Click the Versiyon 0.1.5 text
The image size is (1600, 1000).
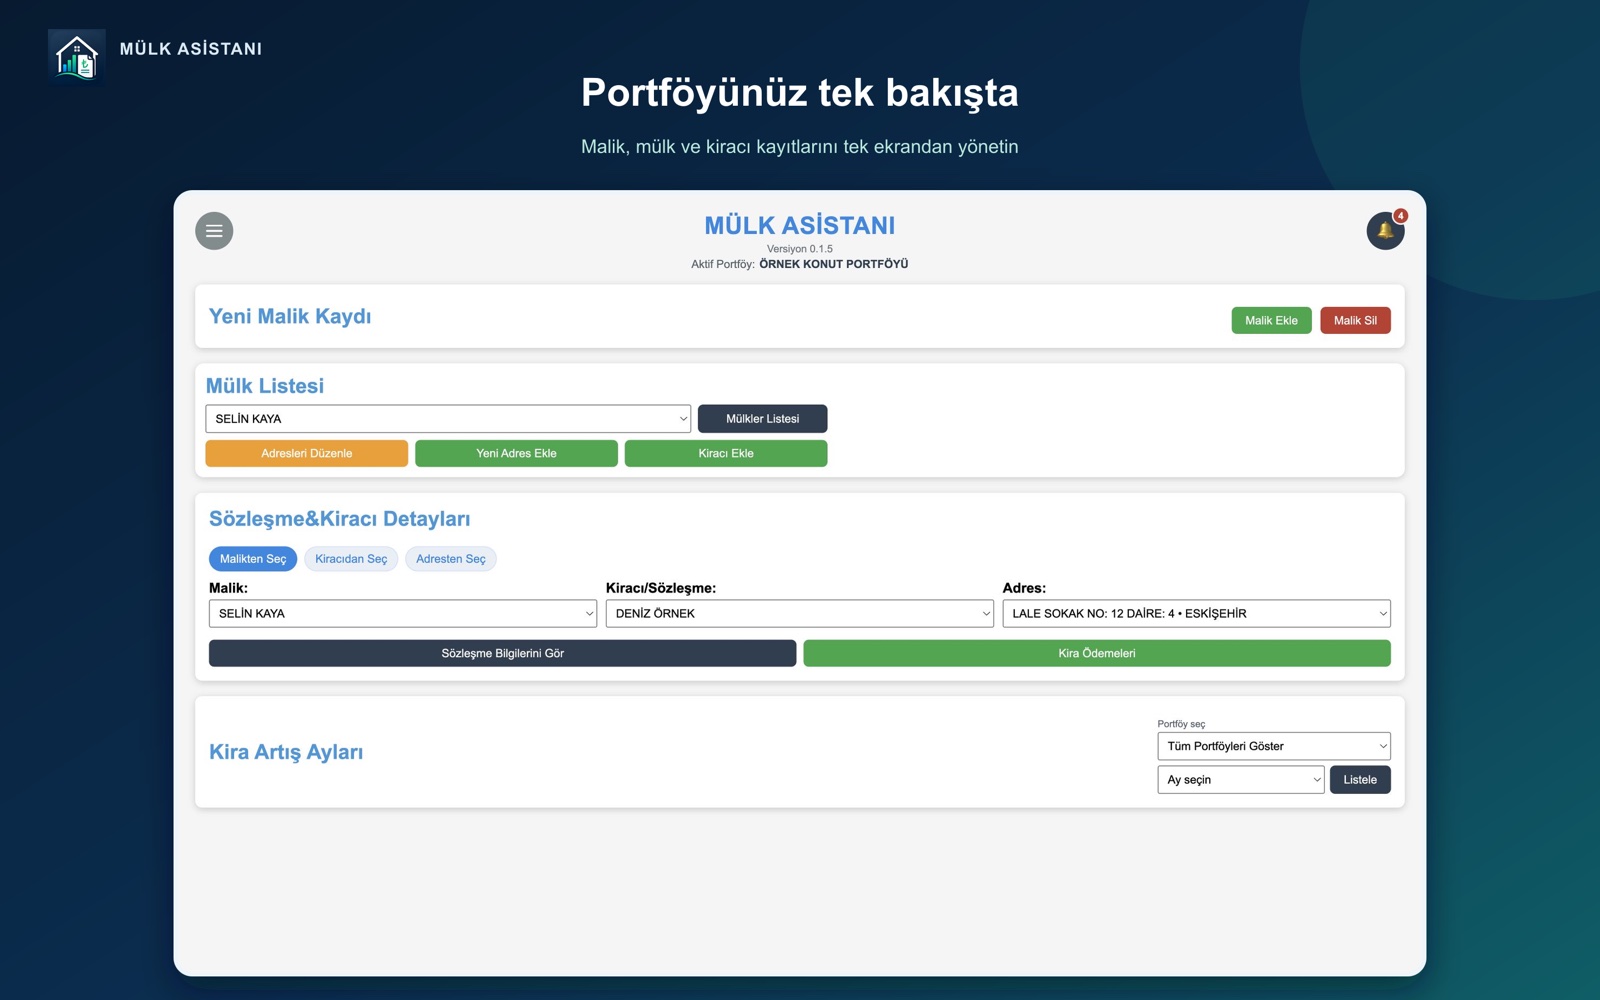800,249
